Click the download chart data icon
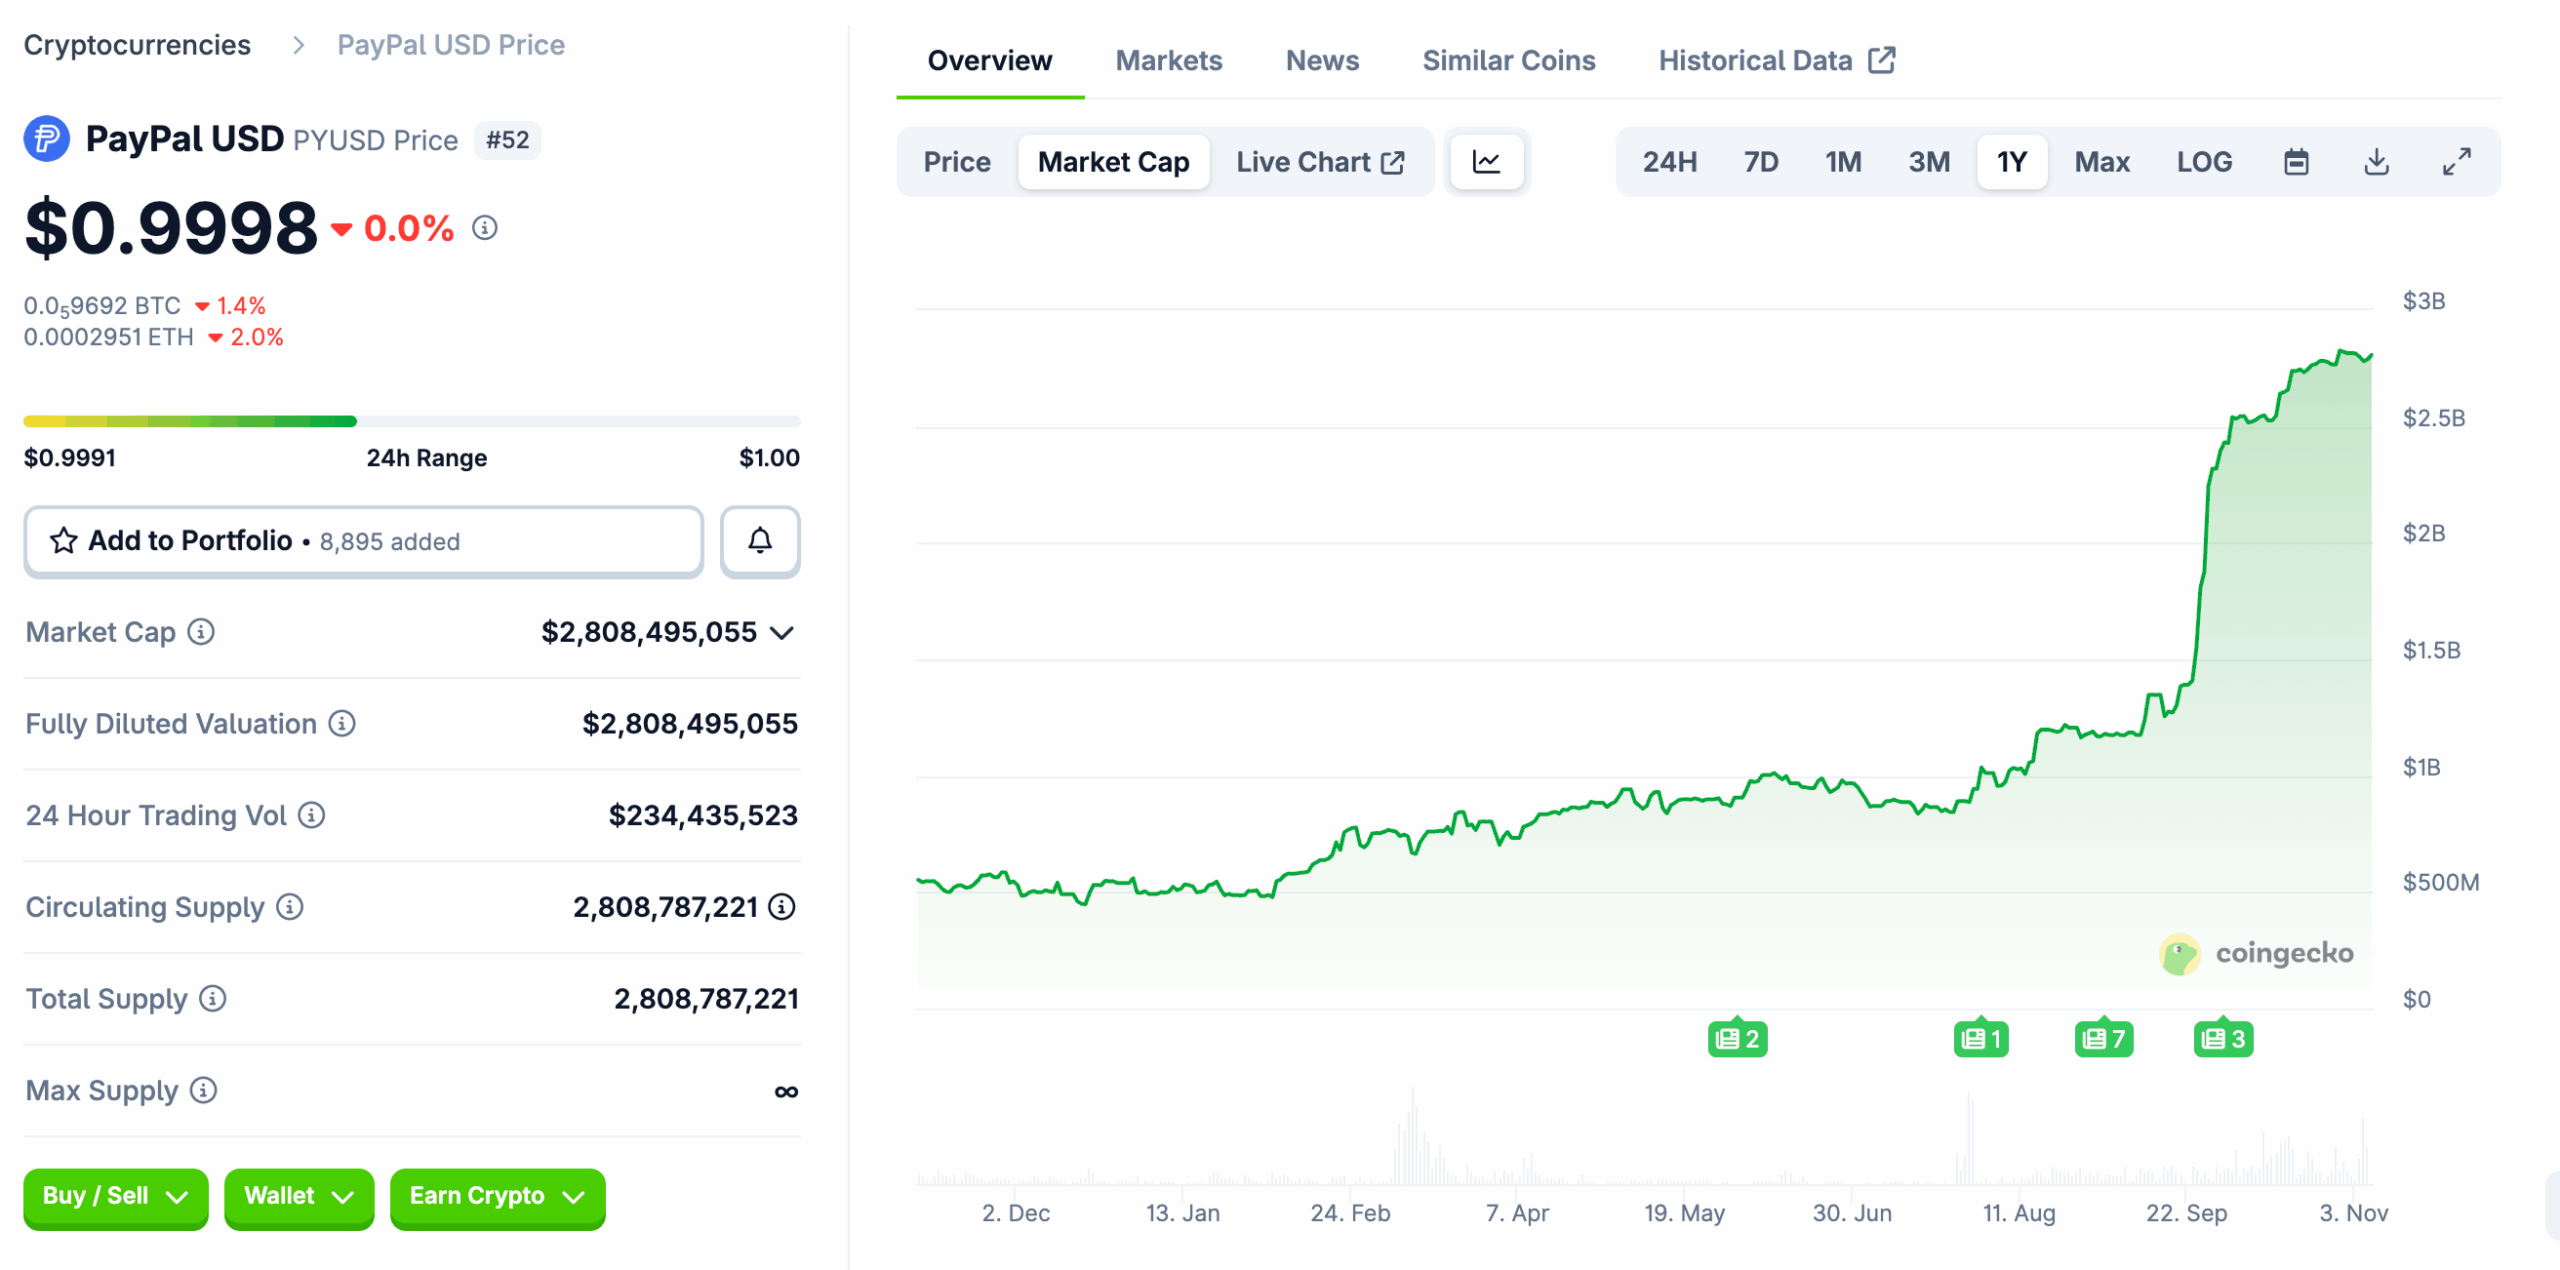The width and height of the screenshot is (2560, 1270). (2376, 162)
